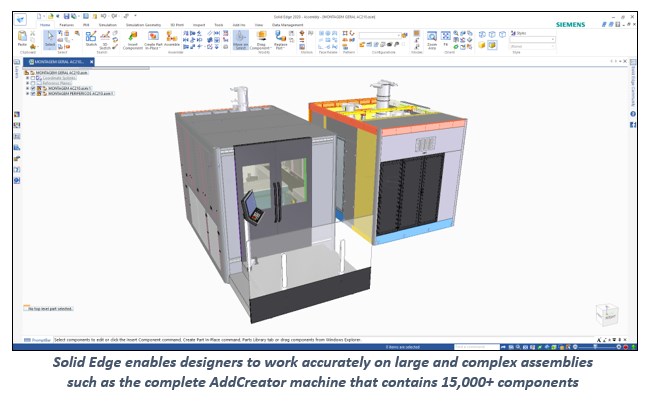The height and width of the screenshot is (401, 651).
Task: Open the Simulation Geometry tab
Action: (x=143, y=25)
